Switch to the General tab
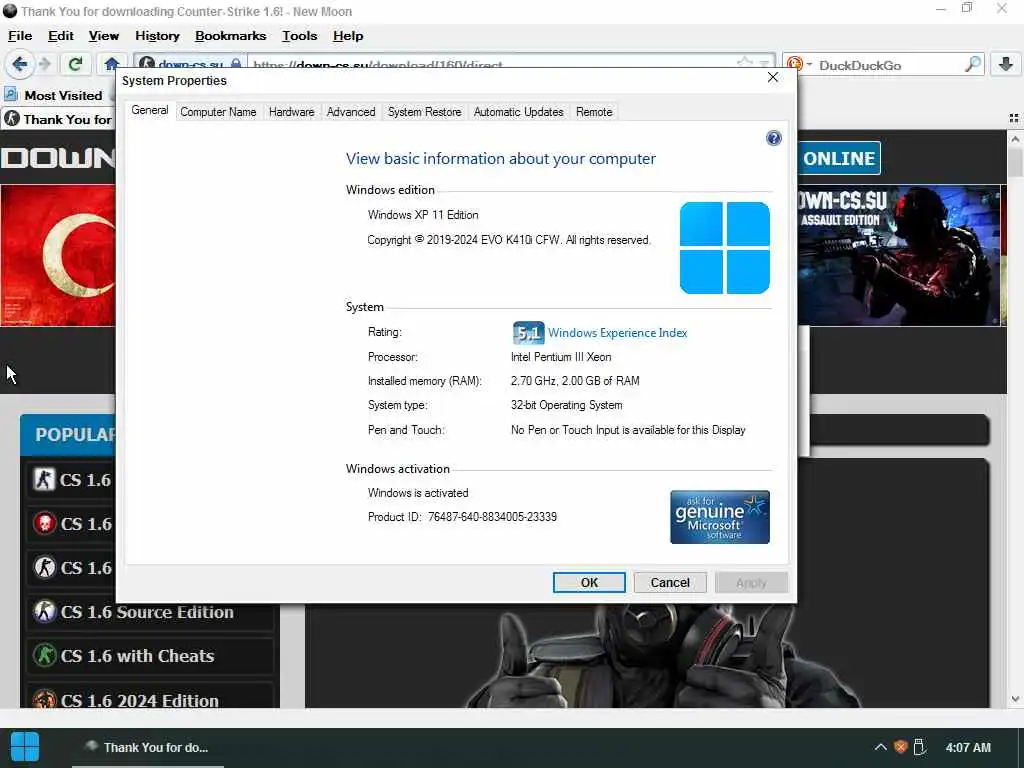Image resolution: width=1024 pixels, height=768 pixels. [150, 110]
